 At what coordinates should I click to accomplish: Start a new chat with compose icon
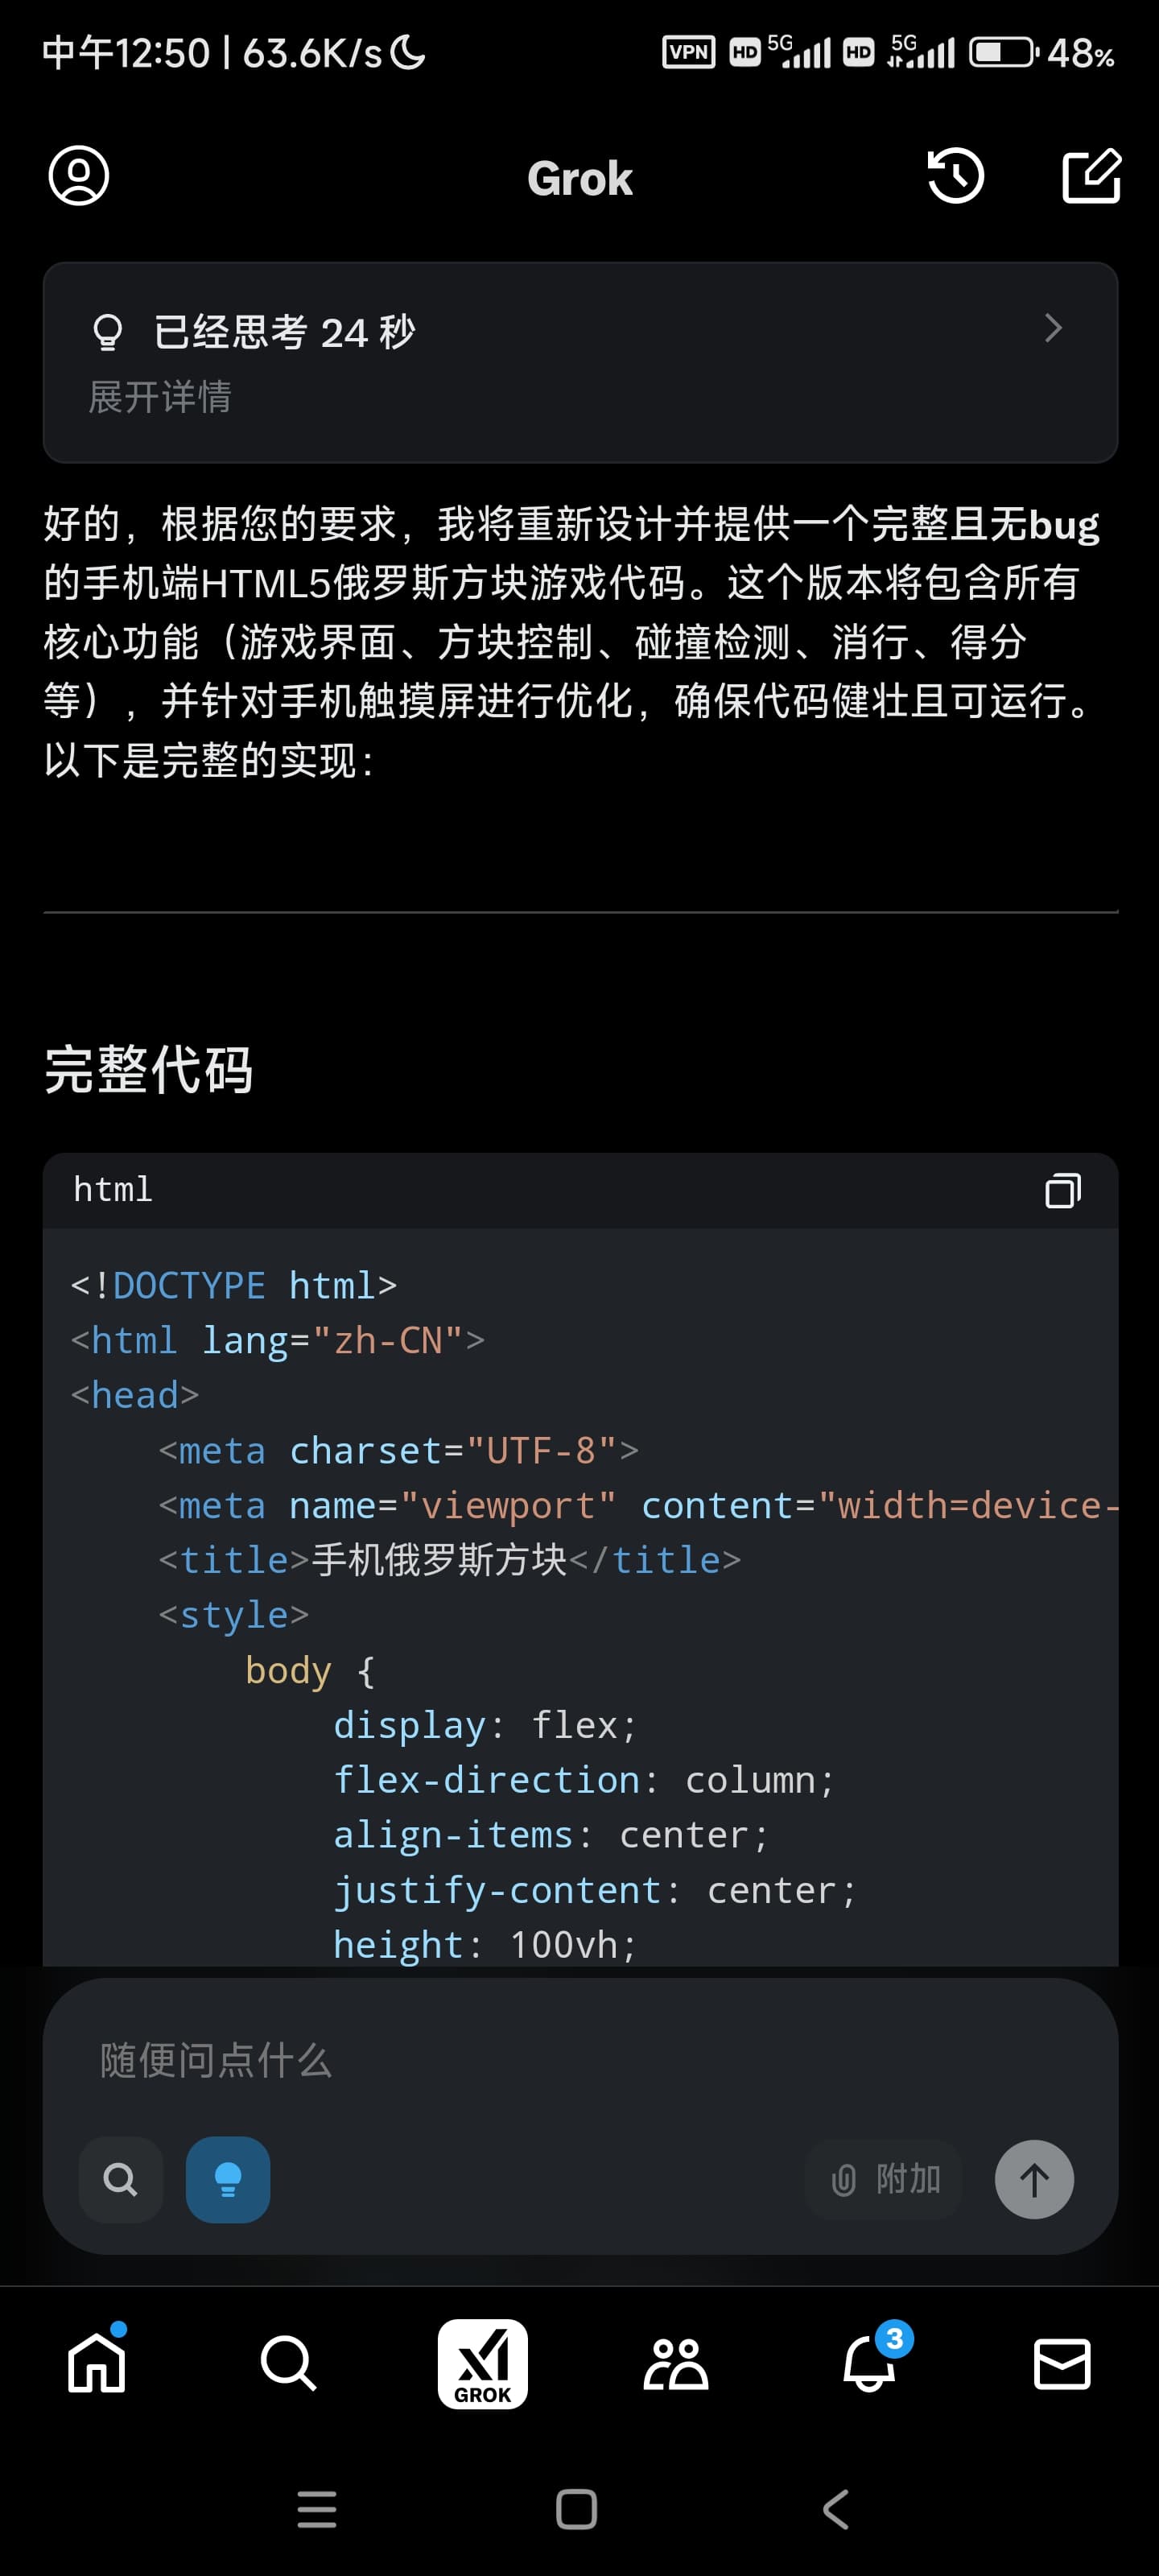1091,176
